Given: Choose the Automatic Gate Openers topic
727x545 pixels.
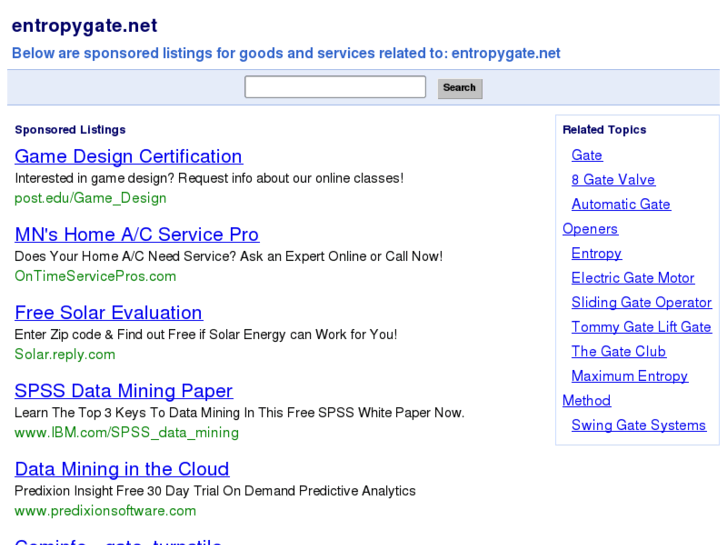Looking at the screenshot, I should click(x=620, y=204).
